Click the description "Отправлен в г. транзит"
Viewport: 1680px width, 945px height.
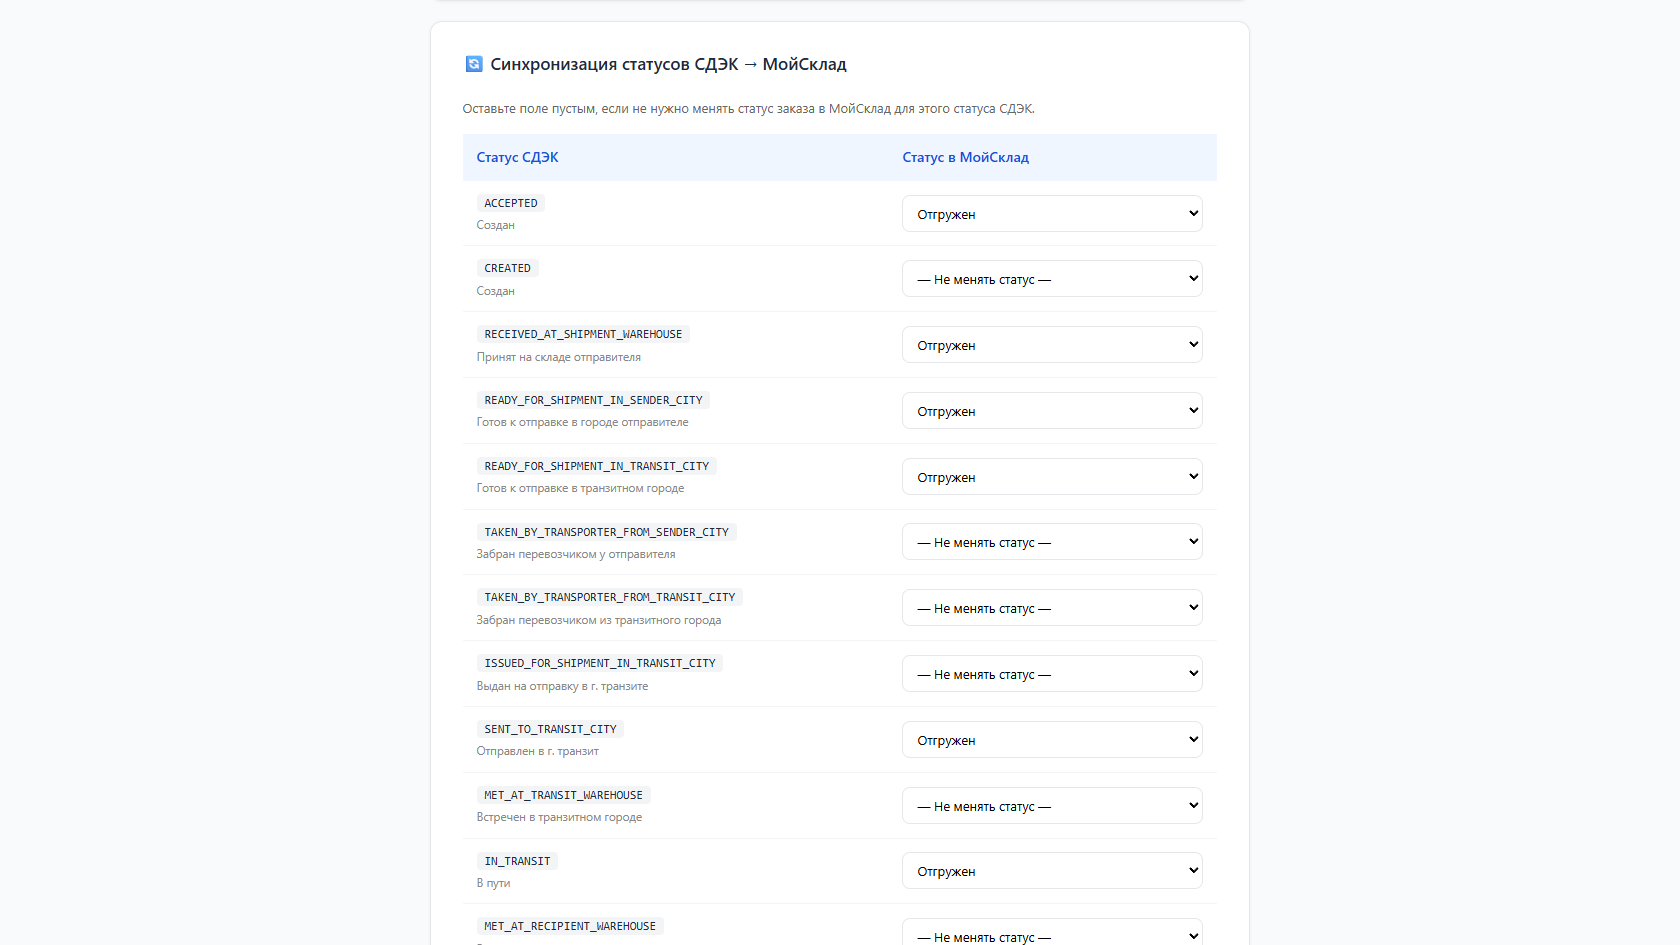538,751
